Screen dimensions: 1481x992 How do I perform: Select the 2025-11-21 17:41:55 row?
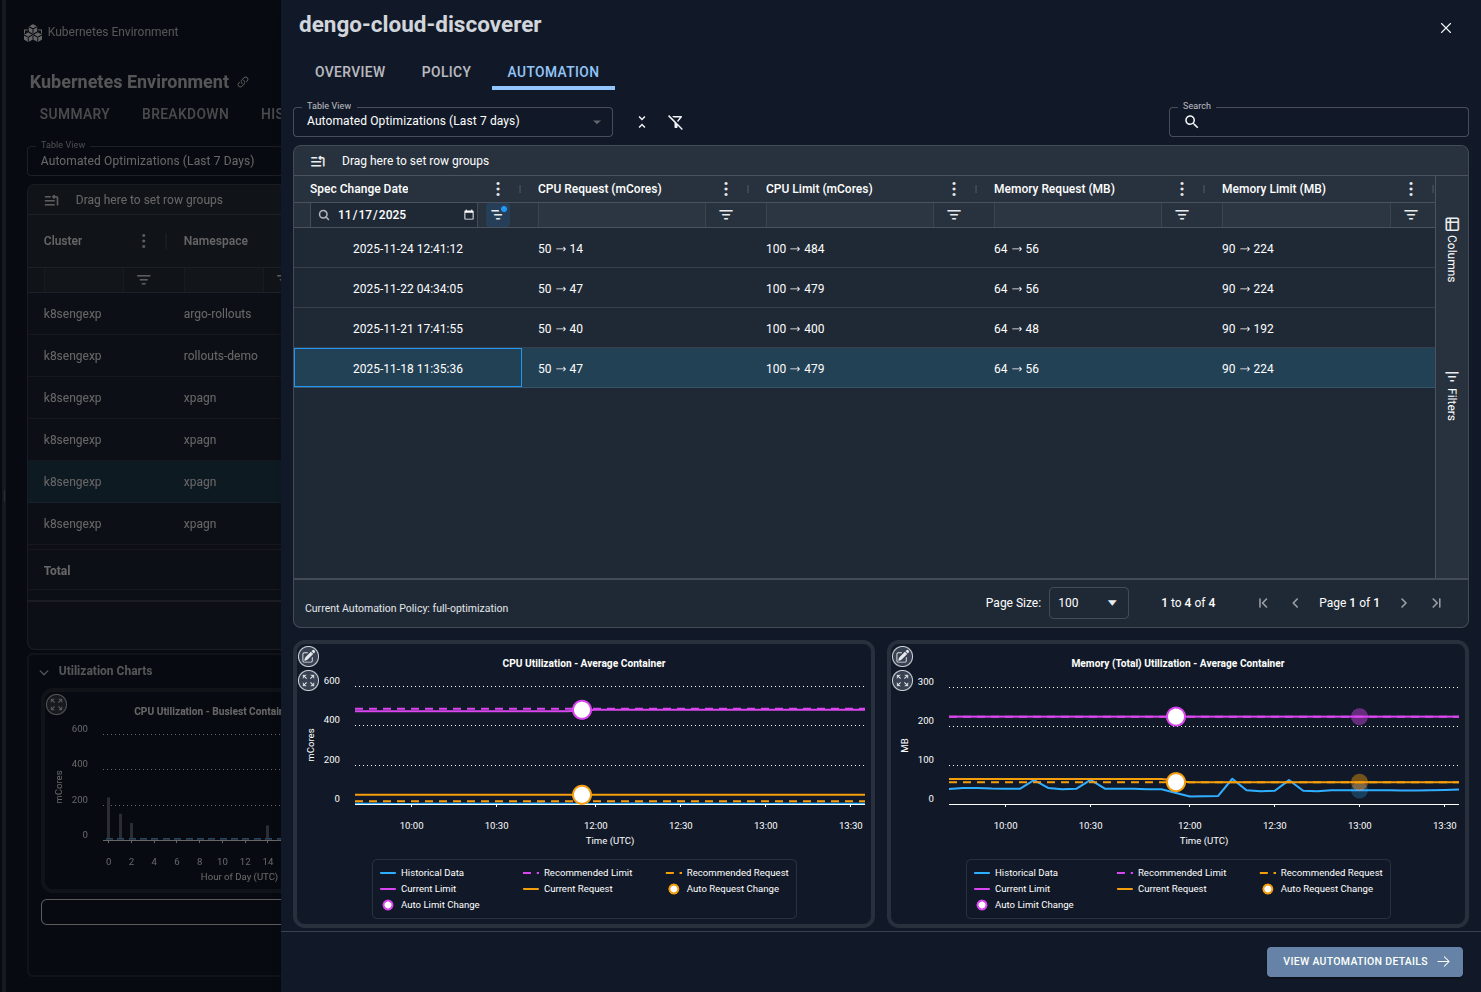pyautogui.click(x=864, y=328)
